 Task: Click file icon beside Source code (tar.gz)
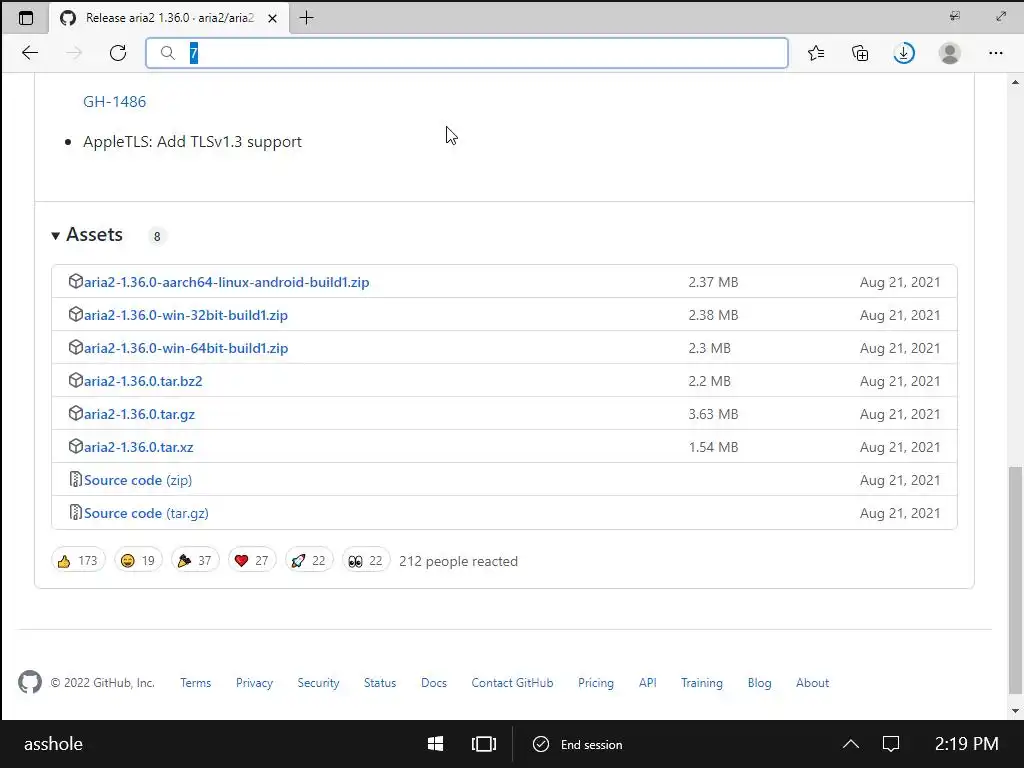click(76, 512)
